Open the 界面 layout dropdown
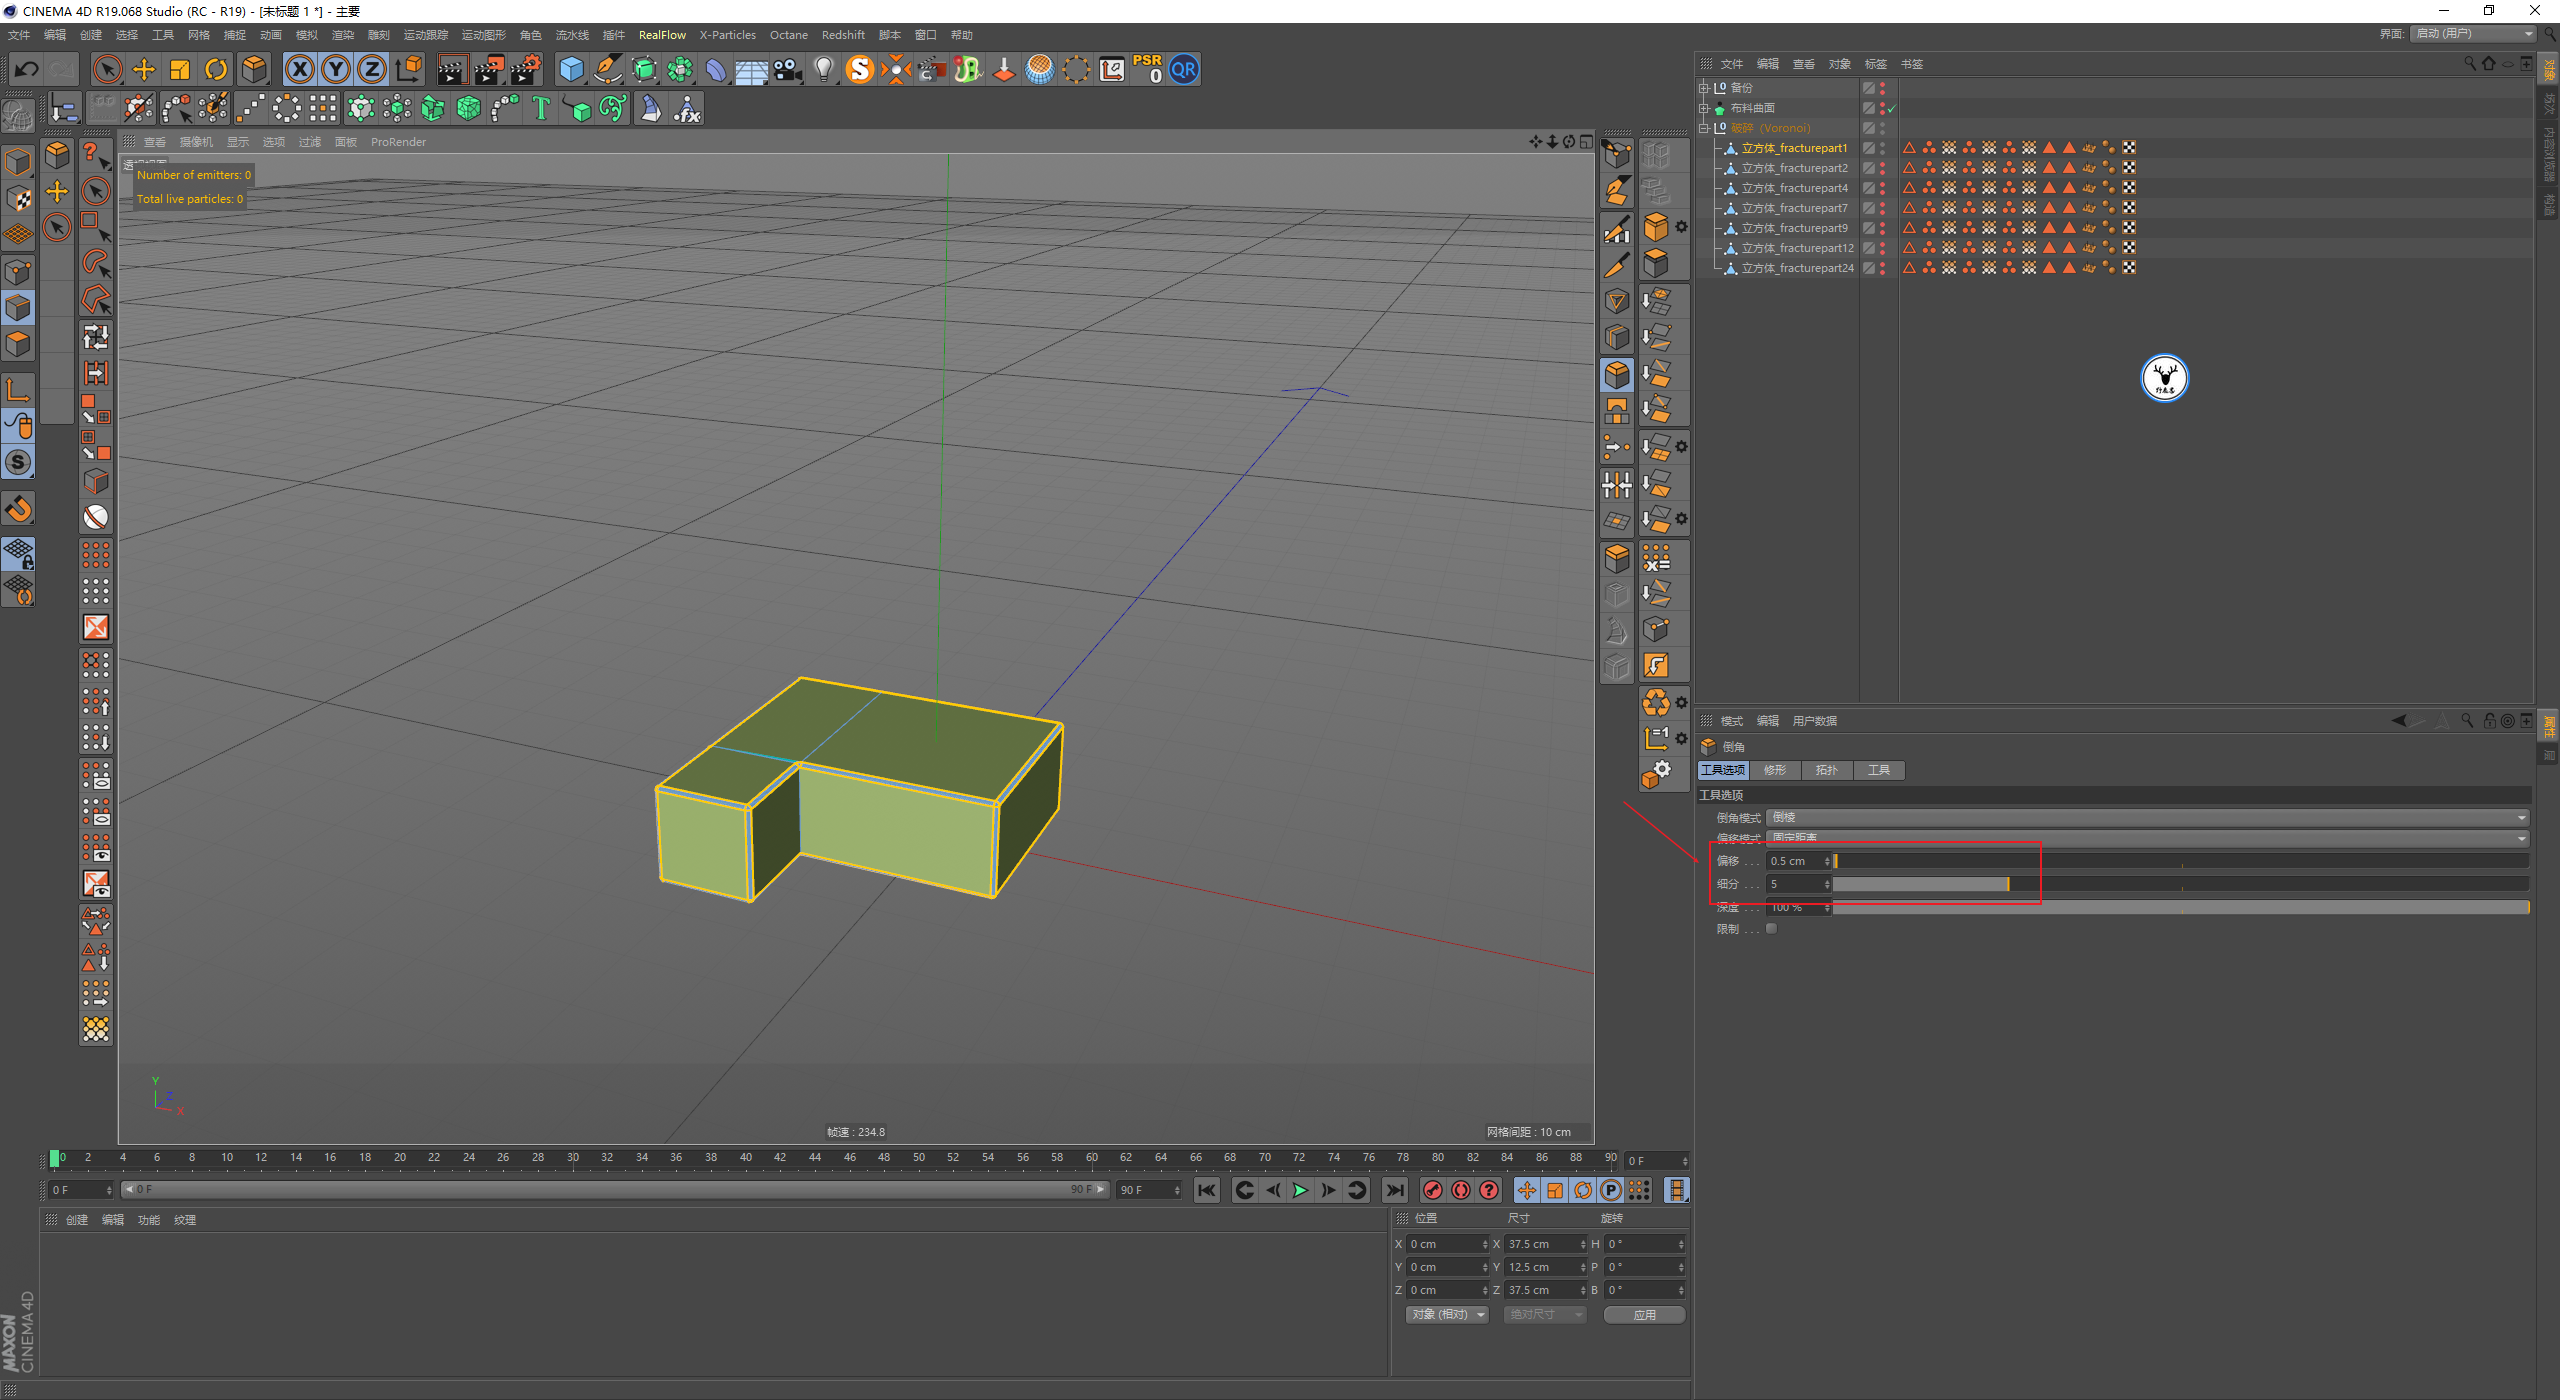Image resolution: width=2560 pixels, height=1400 pixels. coord(2473,34)
